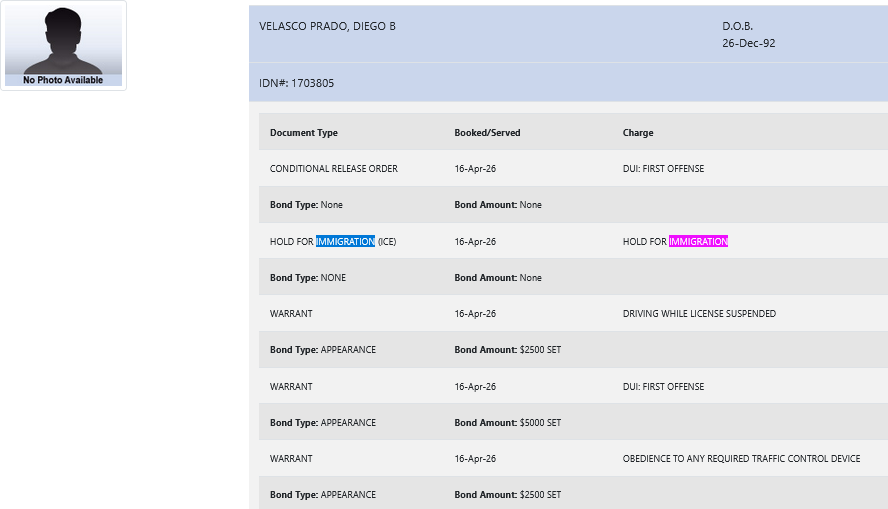Click the OBEDIENCE TO ANY REQUIRED TRAFFIC CONTROL DEVICE charge
The width and height of the screenshot is (888, 509).
pyautogui.click(x=741, y=459)
